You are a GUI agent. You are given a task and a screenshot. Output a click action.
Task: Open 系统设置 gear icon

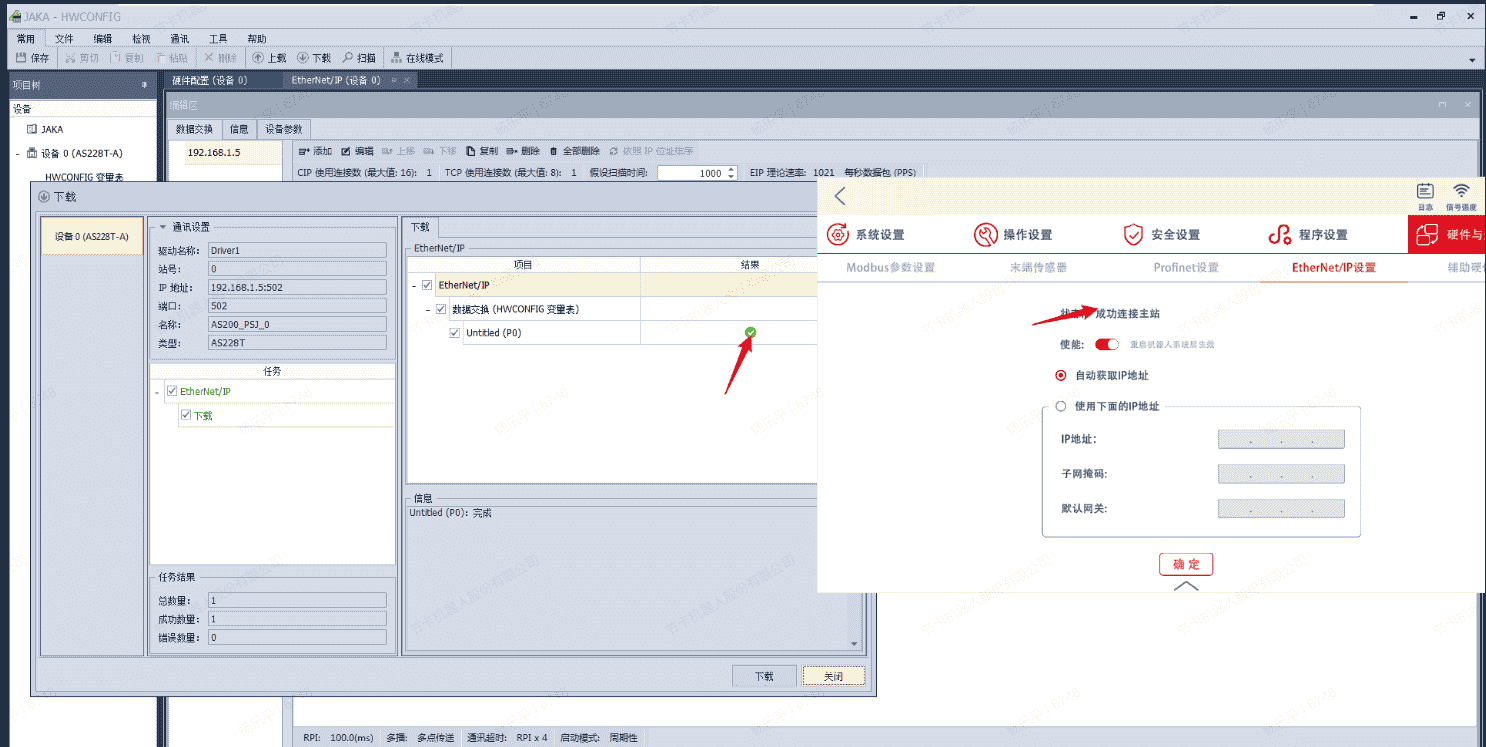[838, 235]
